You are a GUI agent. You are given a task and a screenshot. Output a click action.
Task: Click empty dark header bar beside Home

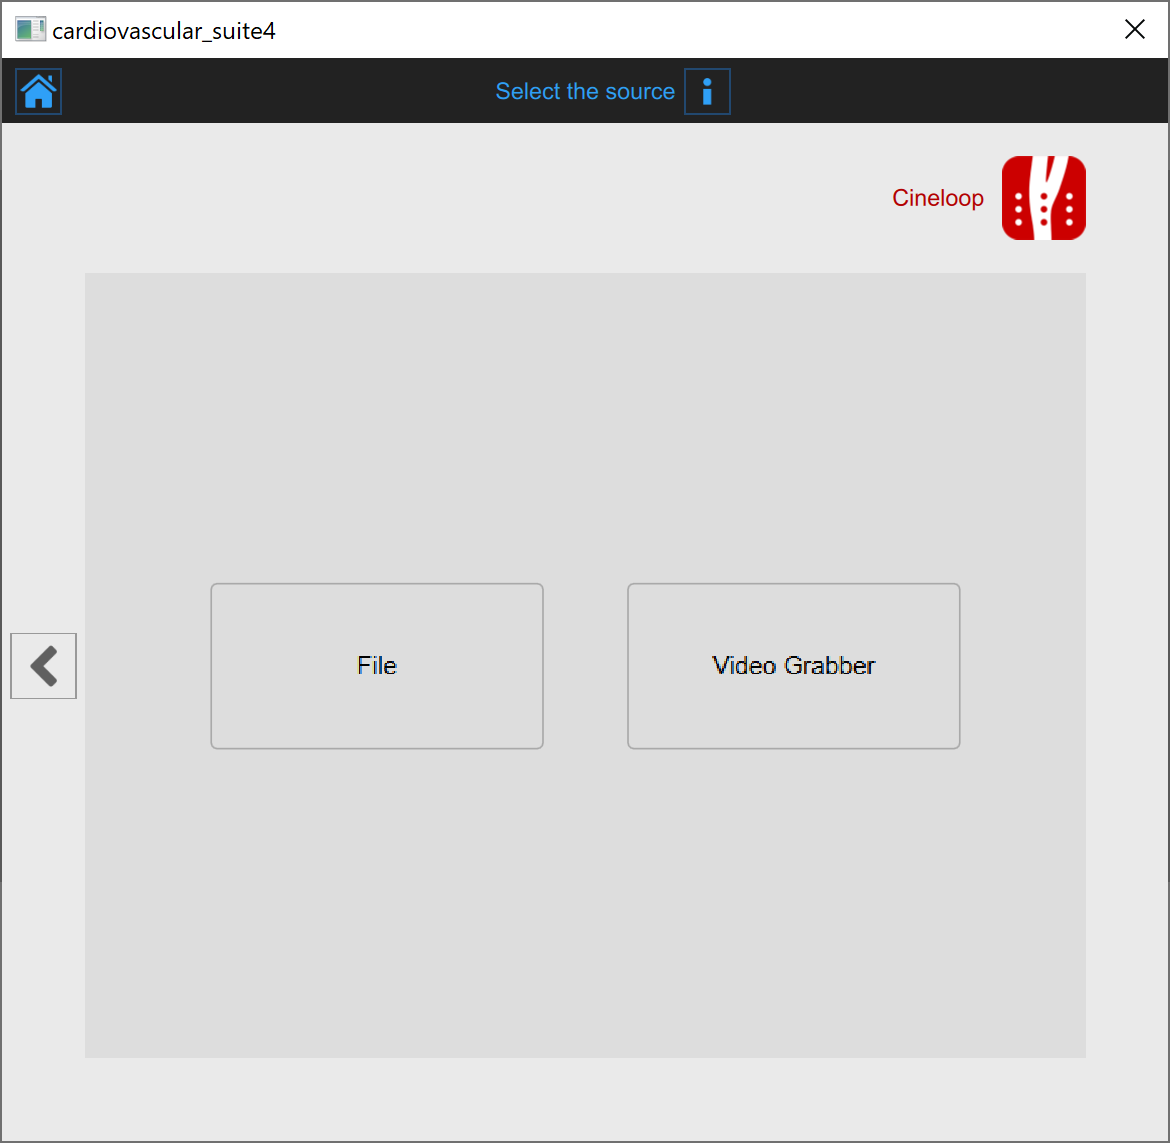[250, 92]
